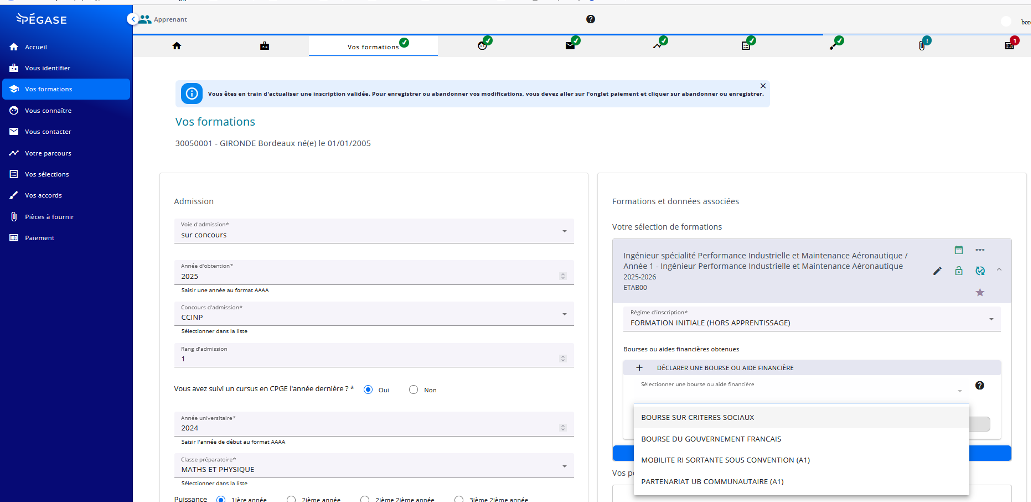Expand the "Classe préparatoire" dropdown
Image resolution: width=1031 pixels, height=502 pixels.
pyautogui.click(x=370, y=465)
